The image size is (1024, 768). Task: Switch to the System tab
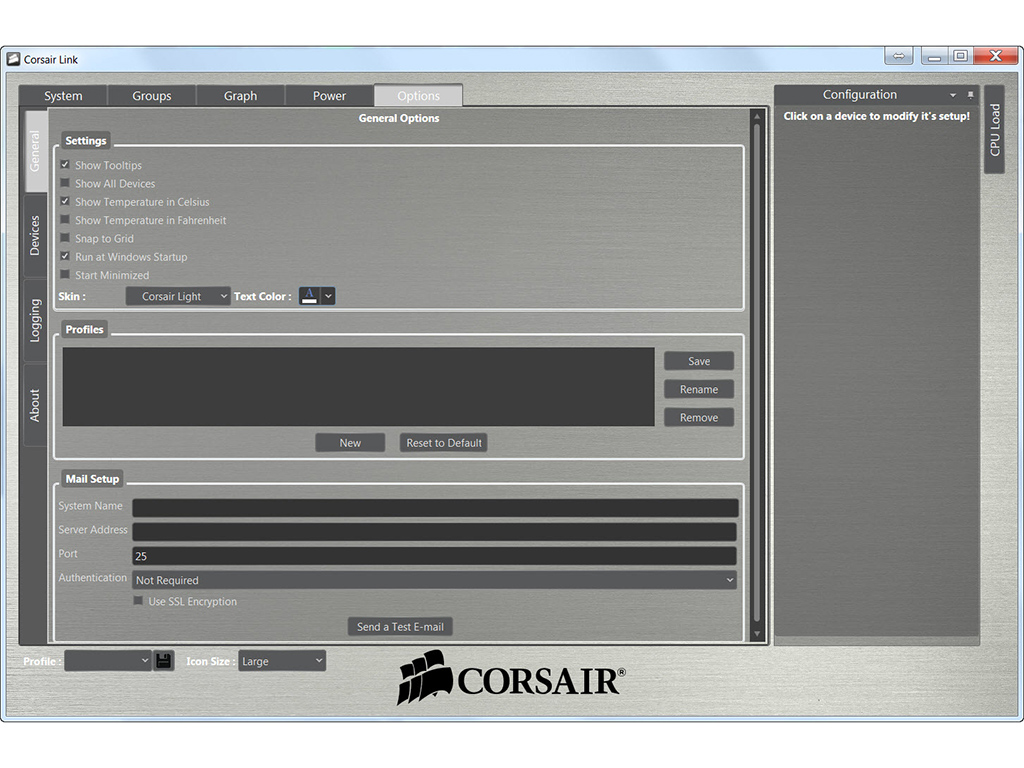click(x=63, y=96)
